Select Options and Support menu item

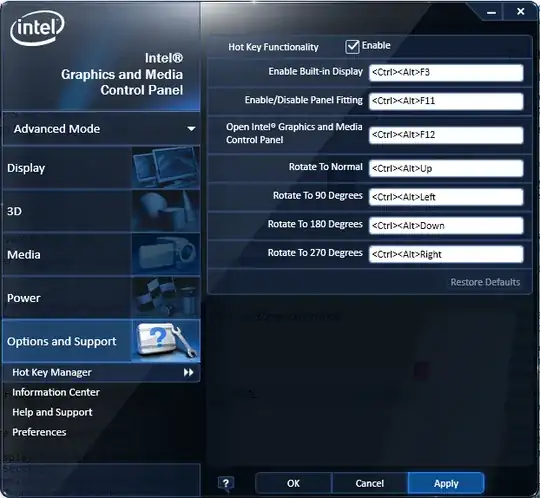[101, 341]
